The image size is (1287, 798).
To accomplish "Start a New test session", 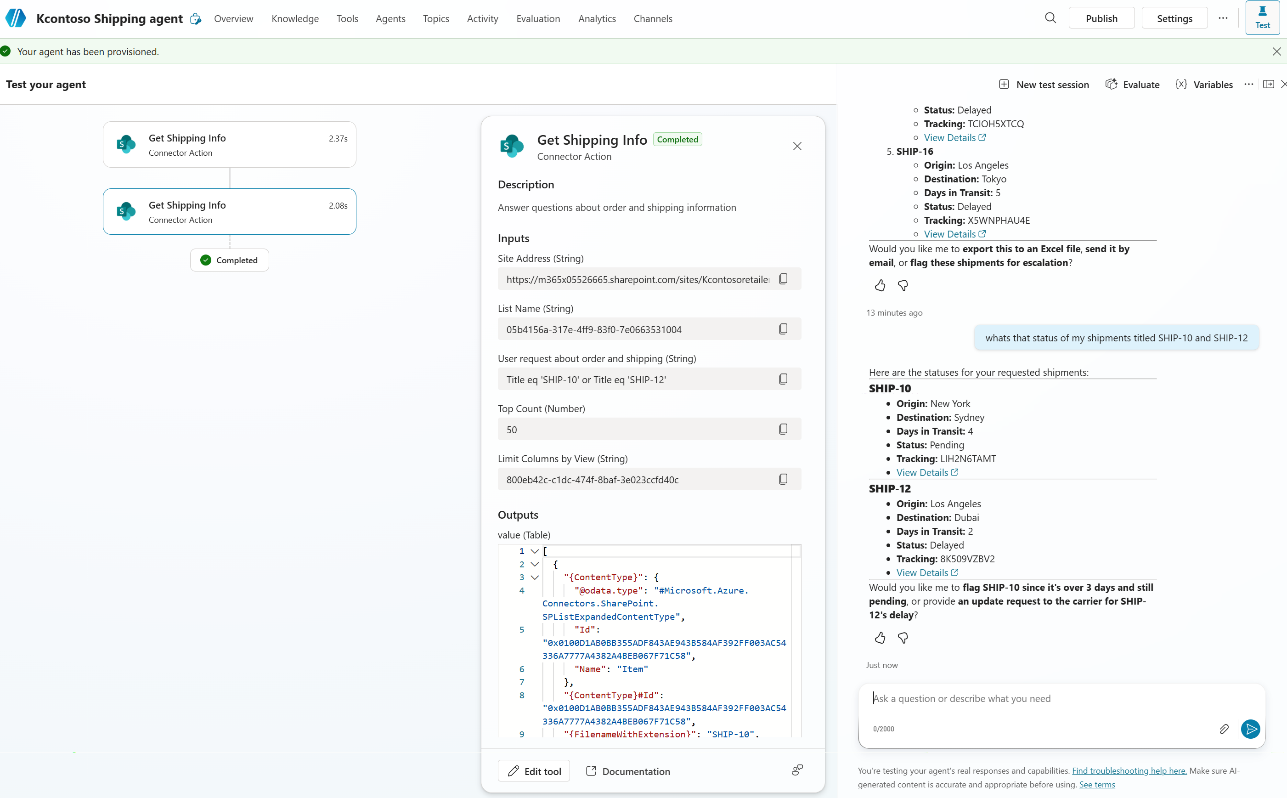I will 1044,85.
